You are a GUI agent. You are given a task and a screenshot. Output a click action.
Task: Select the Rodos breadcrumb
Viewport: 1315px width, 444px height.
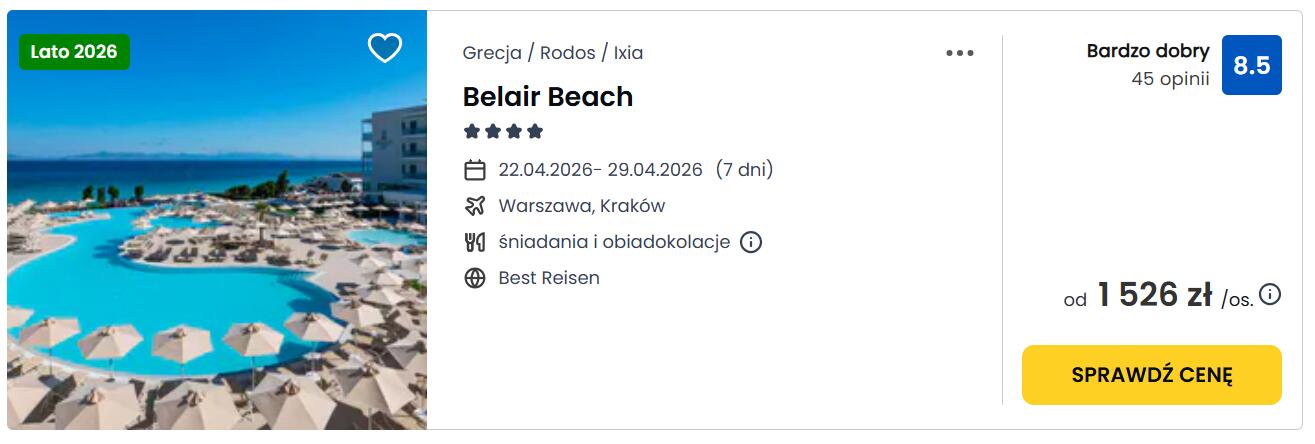[x=567, y=53]
